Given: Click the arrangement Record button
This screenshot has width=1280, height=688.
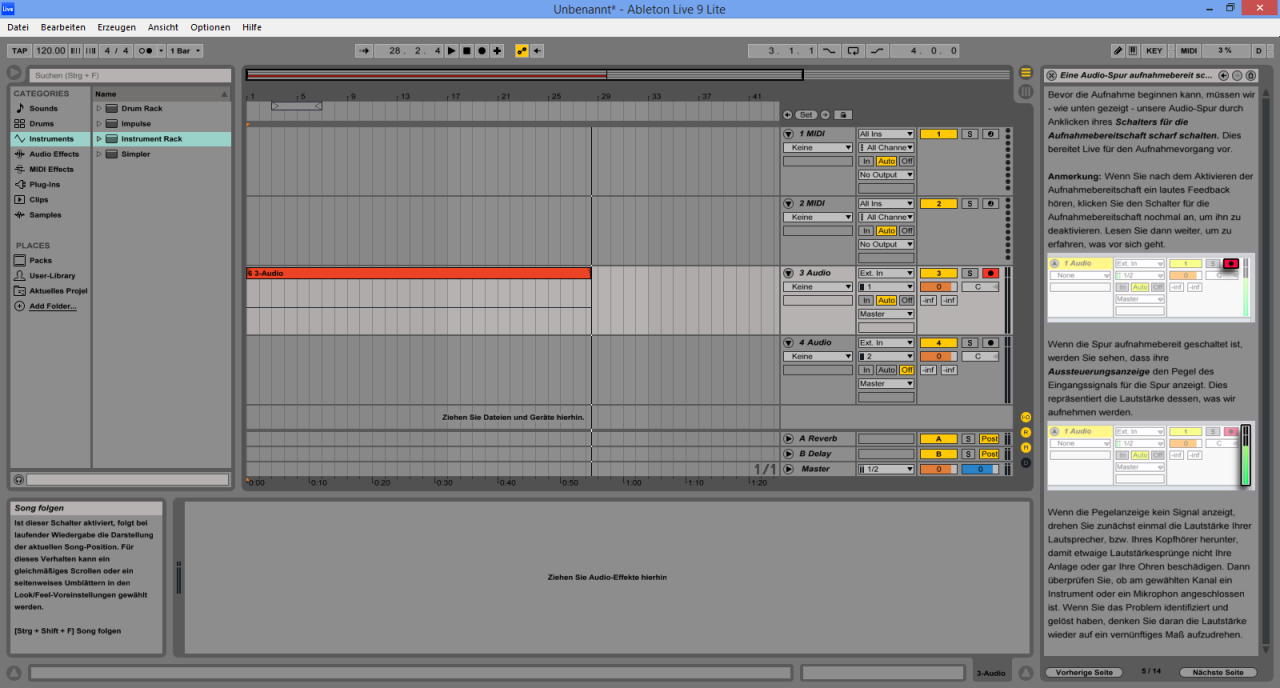Looking at the screenshot, I should tap(481, 50).
